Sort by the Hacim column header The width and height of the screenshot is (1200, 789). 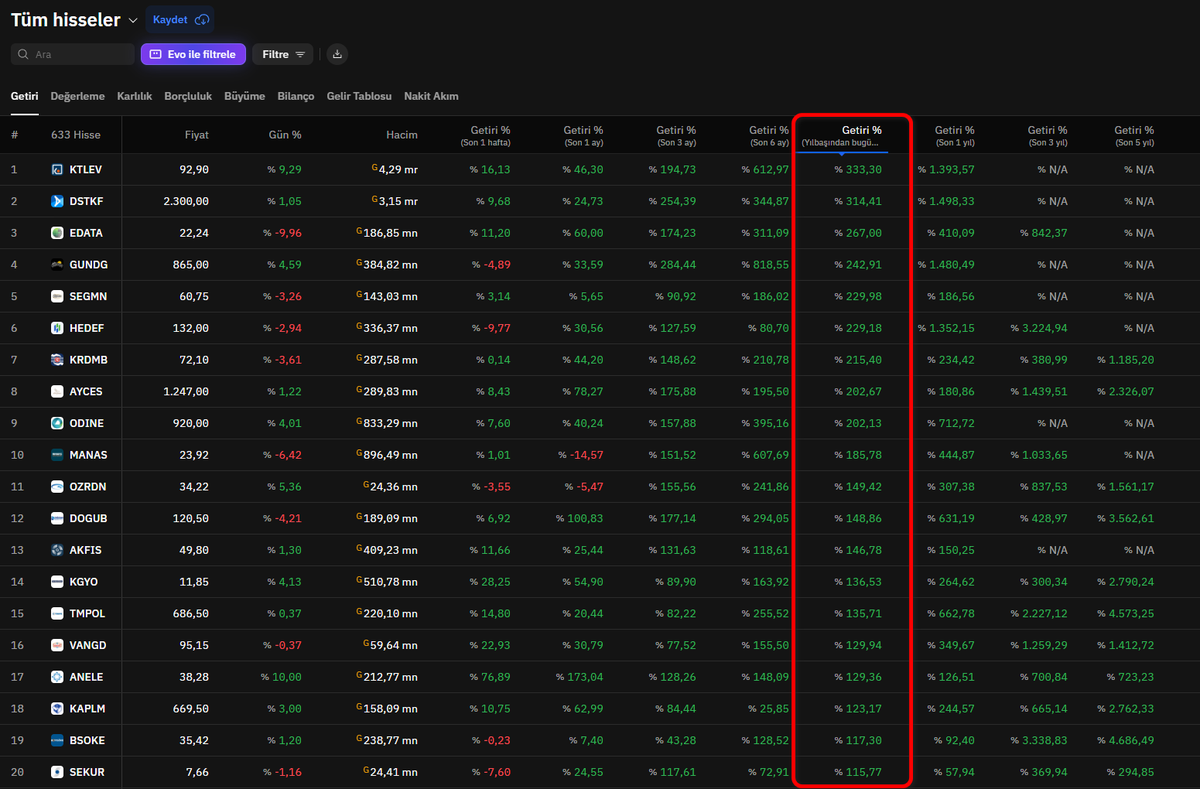(x=402, y=135)
